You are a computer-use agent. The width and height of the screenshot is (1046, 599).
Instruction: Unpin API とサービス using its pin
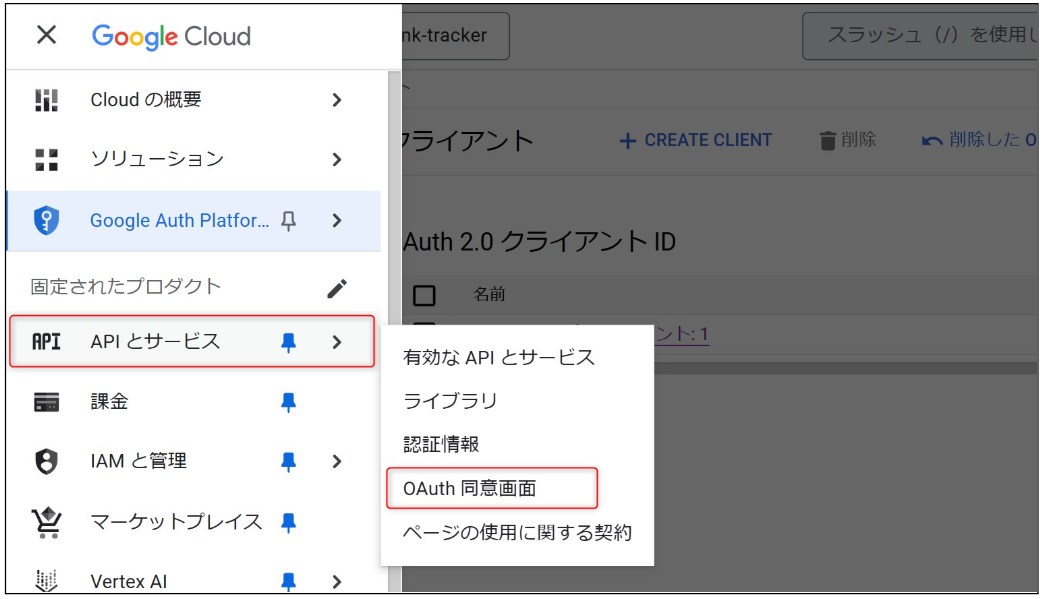[x=288, y=342]
